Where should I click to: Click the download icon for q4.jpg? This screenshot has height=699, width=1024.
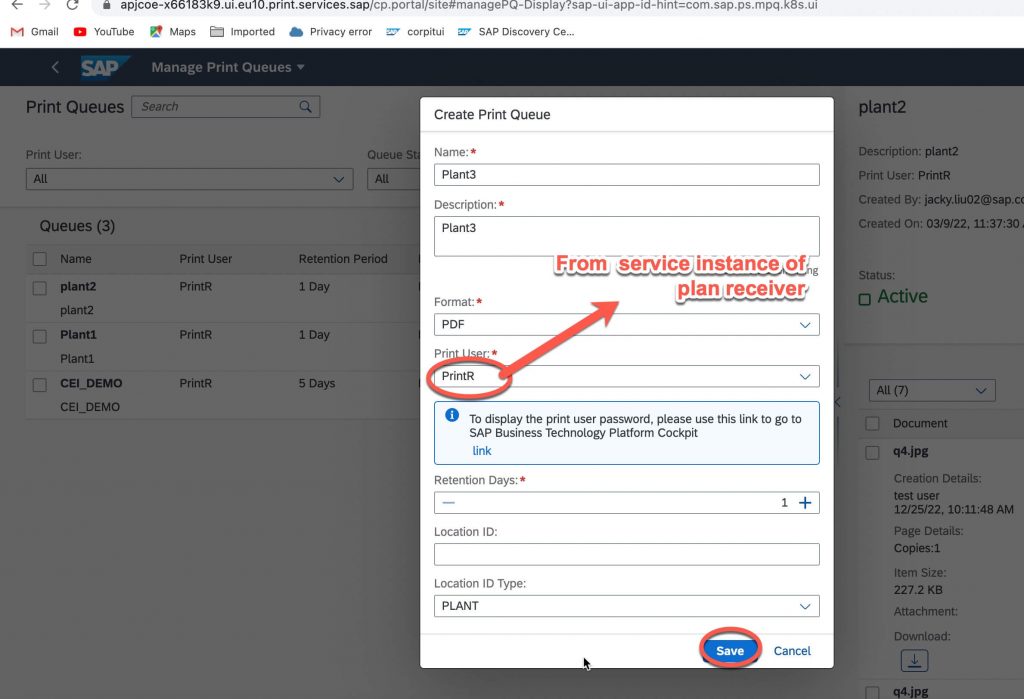coord(914,660)
